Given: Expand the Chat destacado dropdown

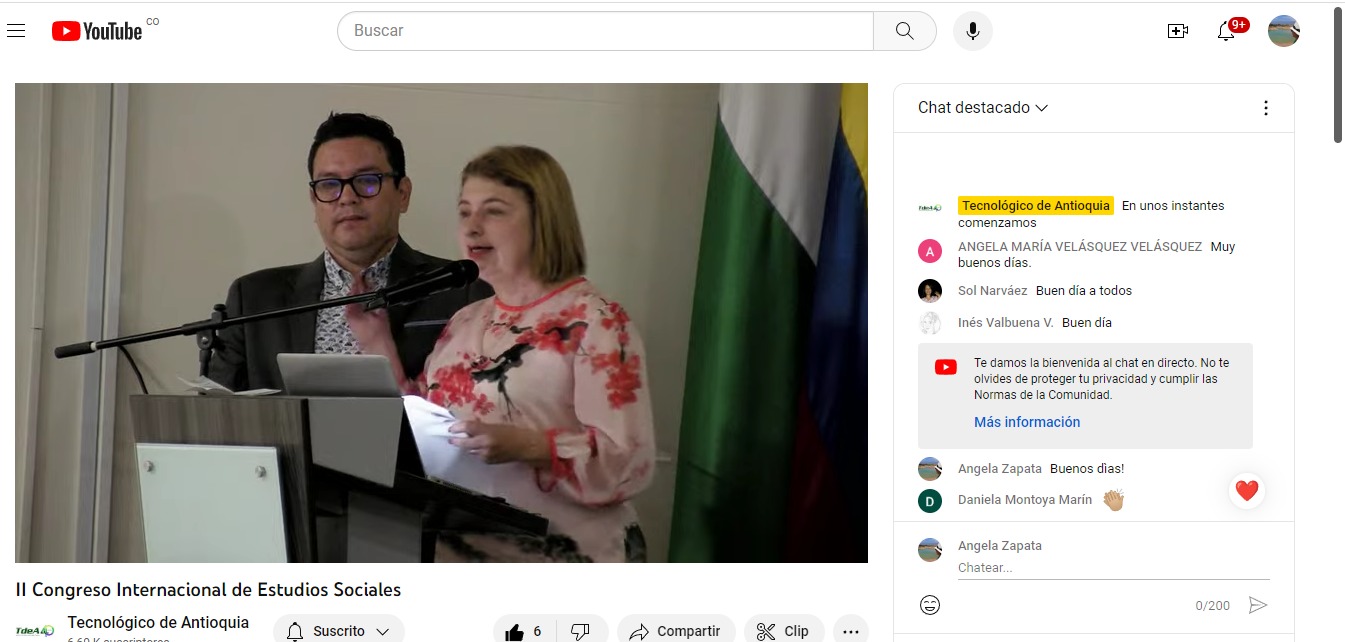Looking at the screenshot, I should [x=983, y=108].
